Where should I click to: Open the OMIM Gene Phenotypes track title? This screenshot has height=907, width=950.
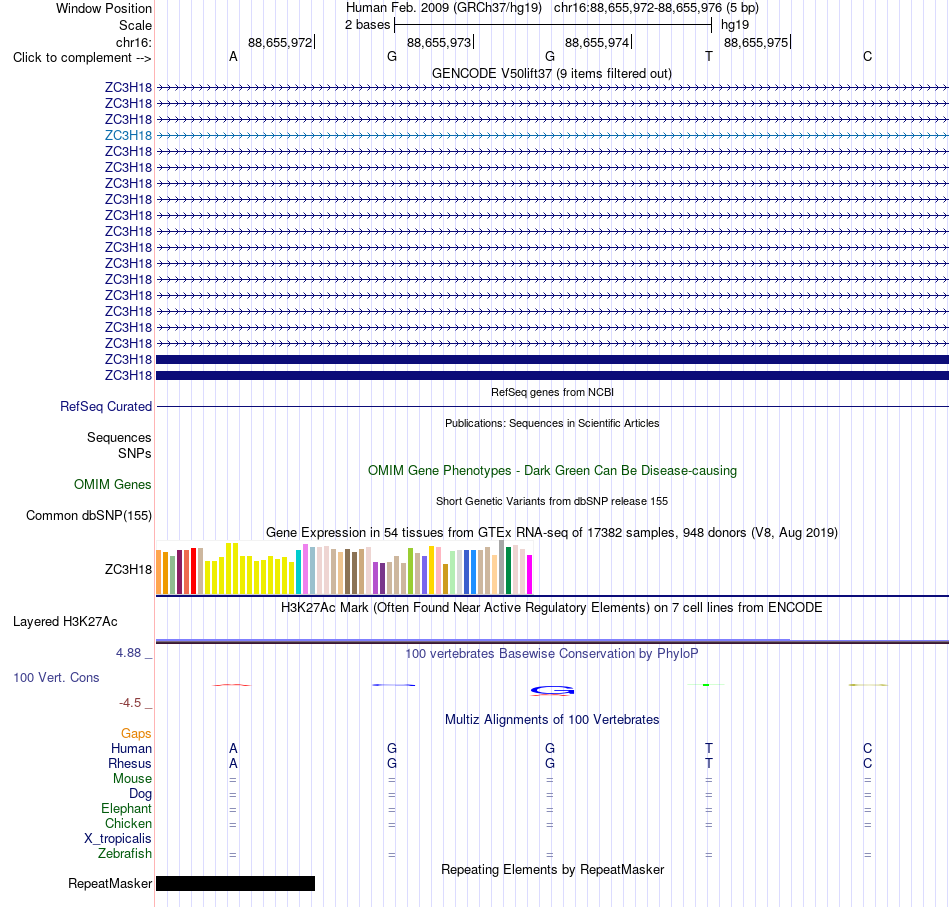tap(552, 471)
